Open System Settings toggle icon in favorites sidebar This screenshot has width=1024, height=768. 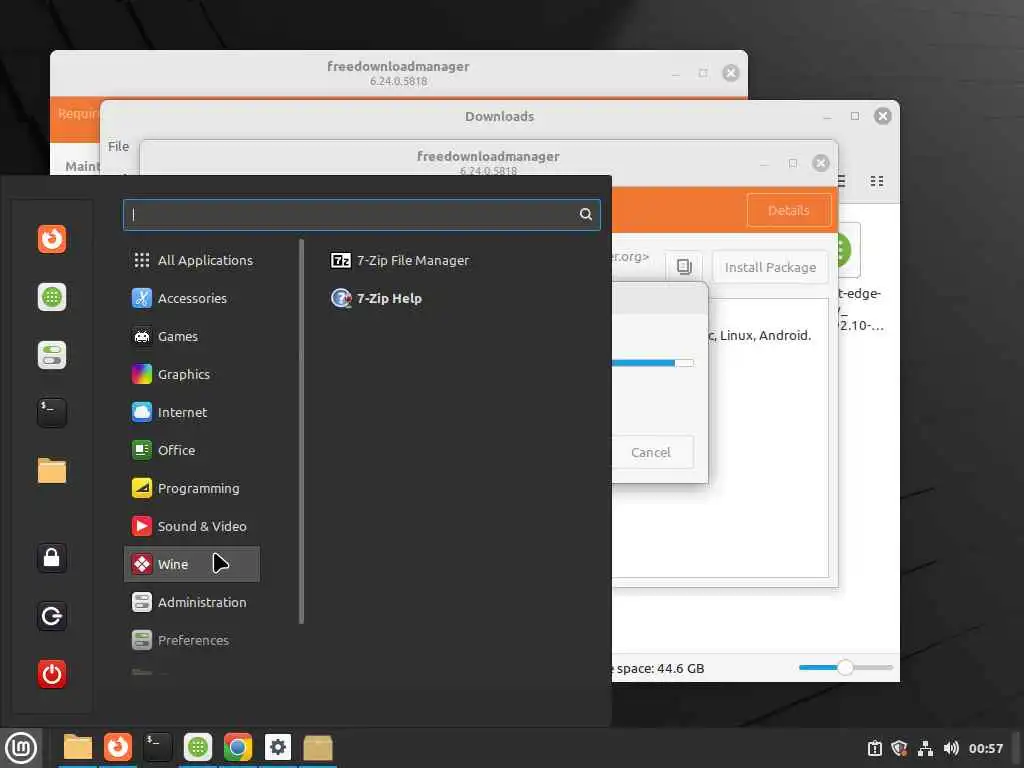tap(52, 355)
